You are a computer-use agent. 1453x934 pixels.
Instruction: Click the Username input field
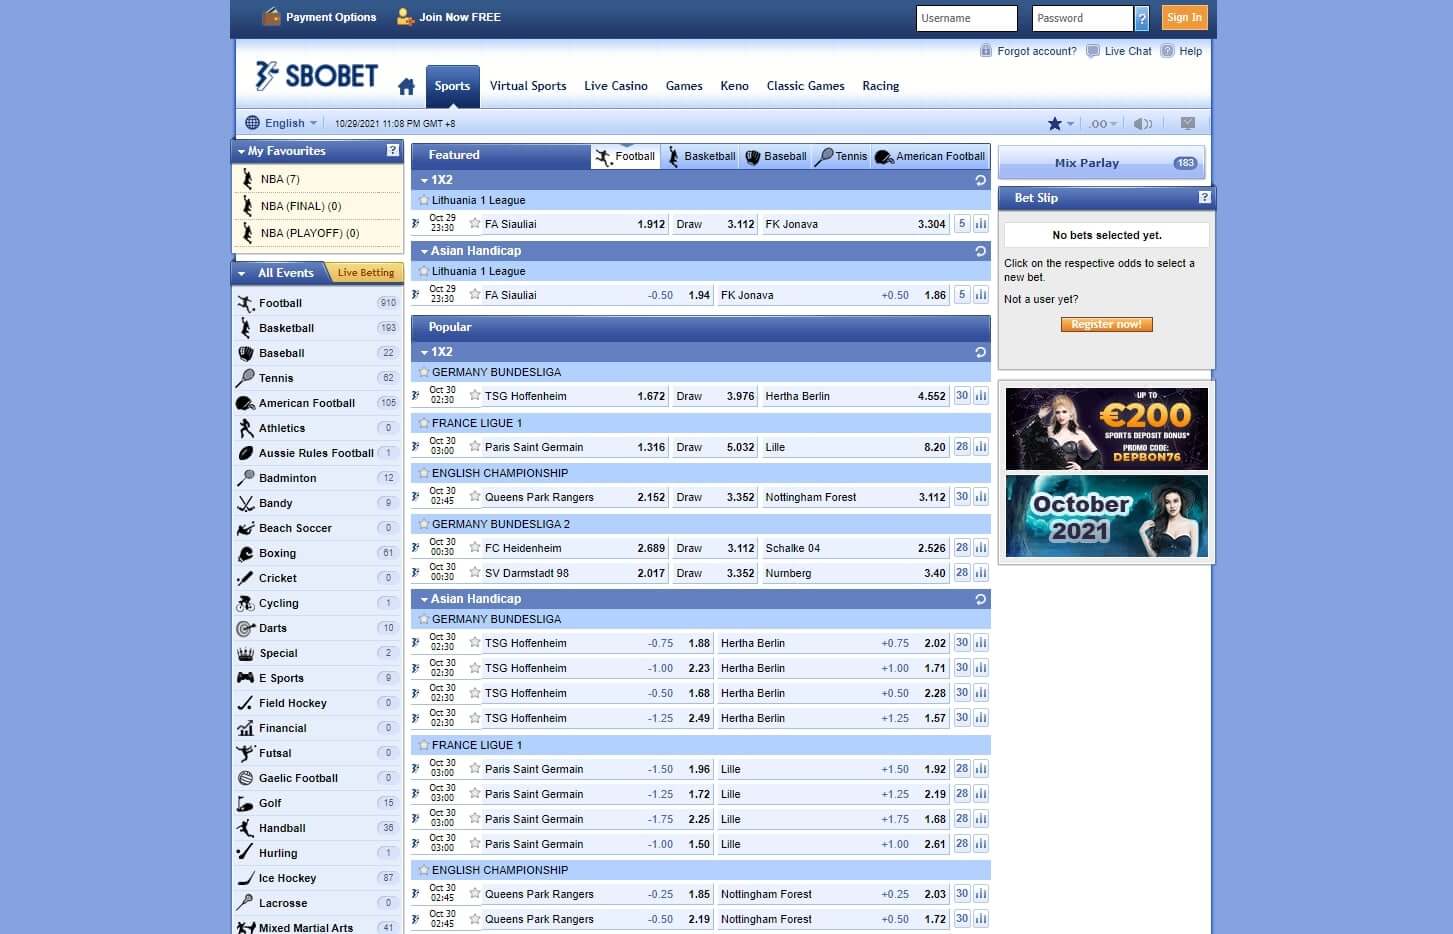966,17
